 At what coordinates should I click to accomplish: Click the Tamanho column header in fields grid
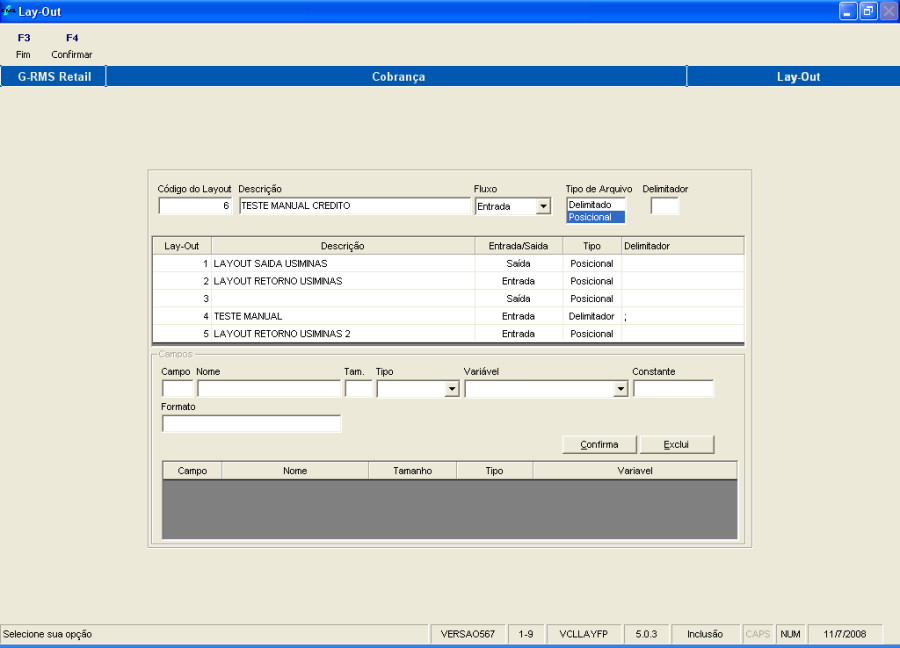[x=412, y=470]
